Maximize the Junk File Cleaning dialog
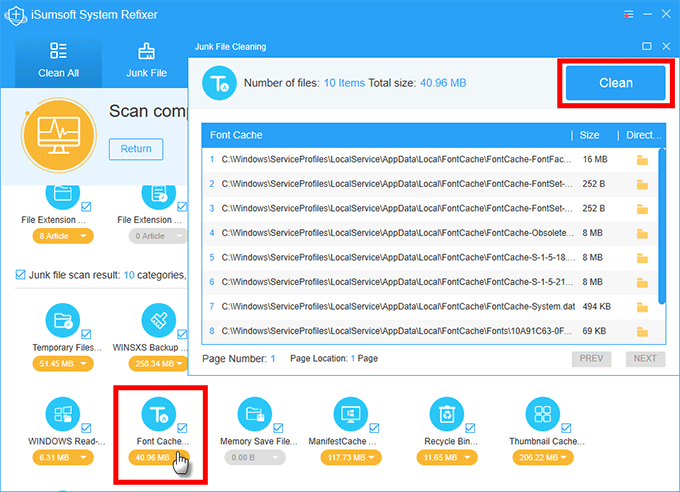Viewport: 680px width, 492px height. [x=647, y=46]
